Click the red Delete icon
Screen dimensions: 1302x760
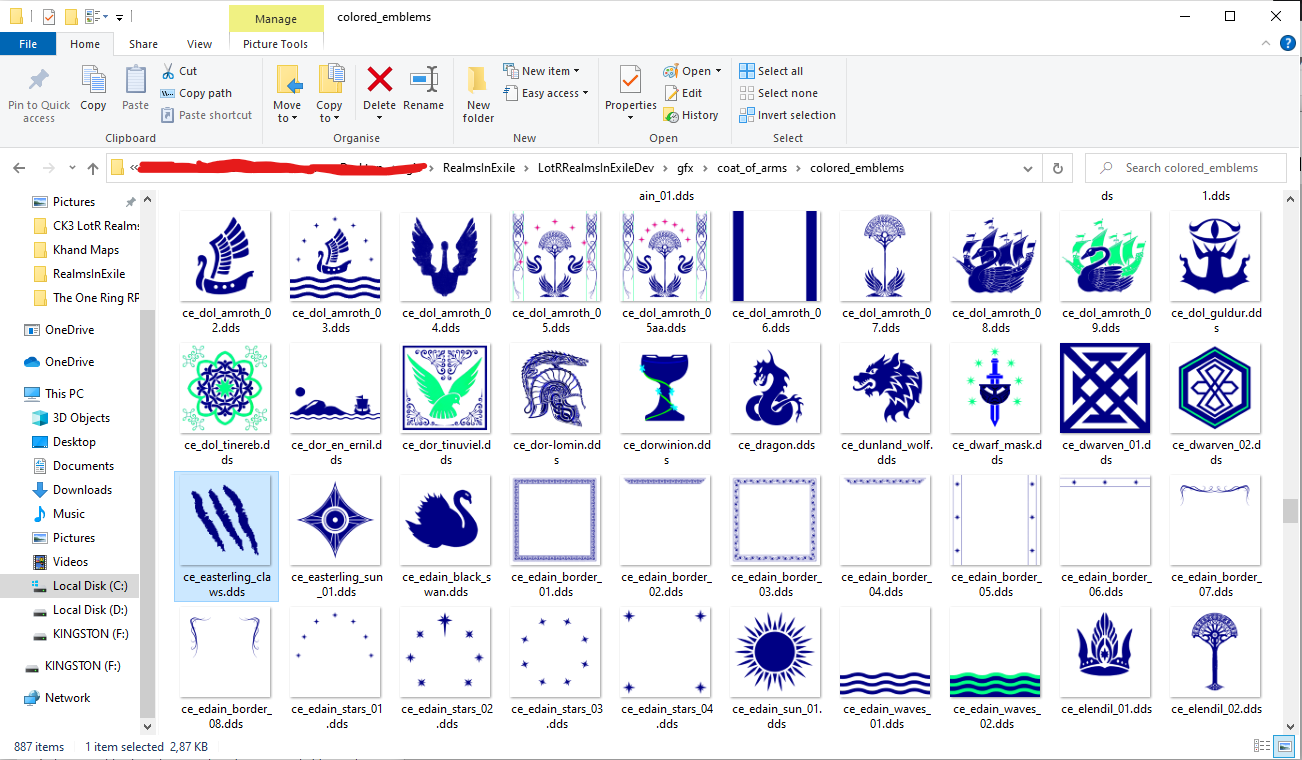coord(379,79)
